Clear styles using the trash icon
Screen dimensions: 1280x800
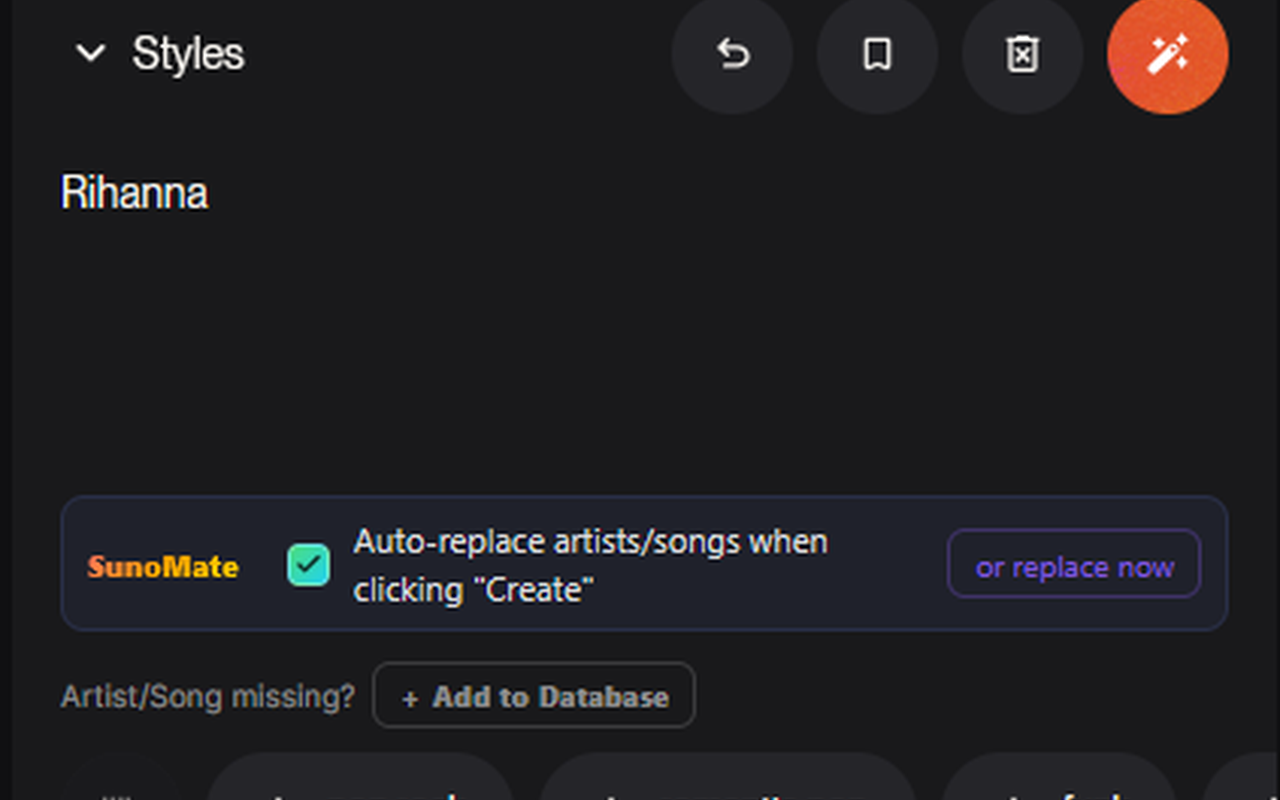tap(1022, 54)
